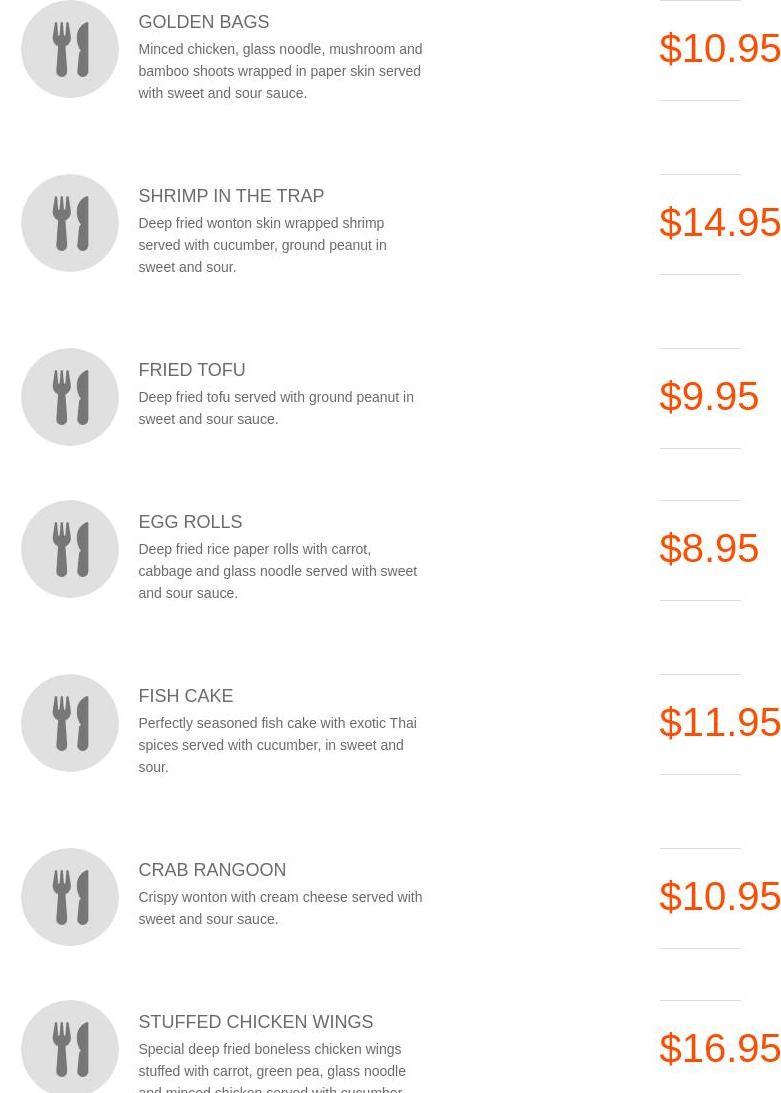Image resolution: width=781 pixels, height=1093 pixels.
Task: Open the Crab Rangoon title
Action: point(212,870)
